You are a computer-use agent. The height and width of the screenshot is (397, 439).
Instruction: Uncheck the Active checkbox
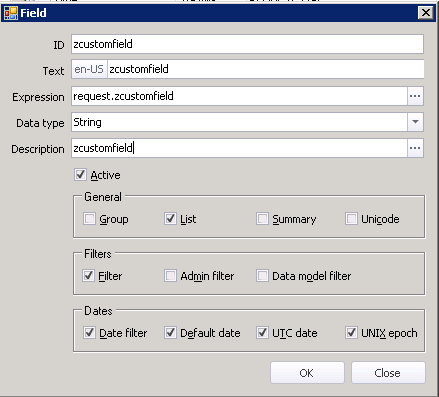(x=80, y=175)
